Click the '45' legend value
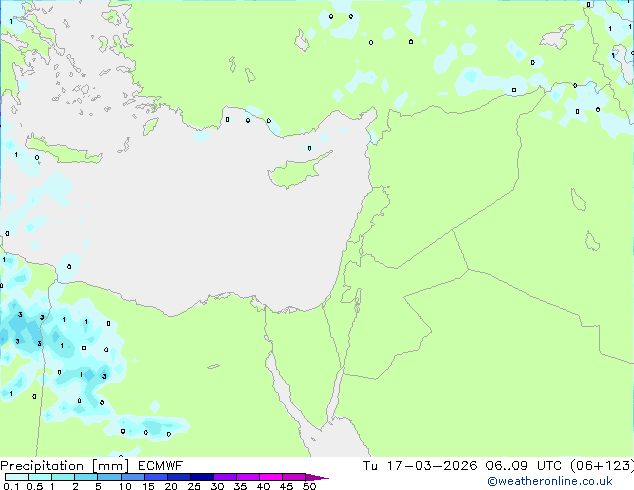 (x=286, y=486)
